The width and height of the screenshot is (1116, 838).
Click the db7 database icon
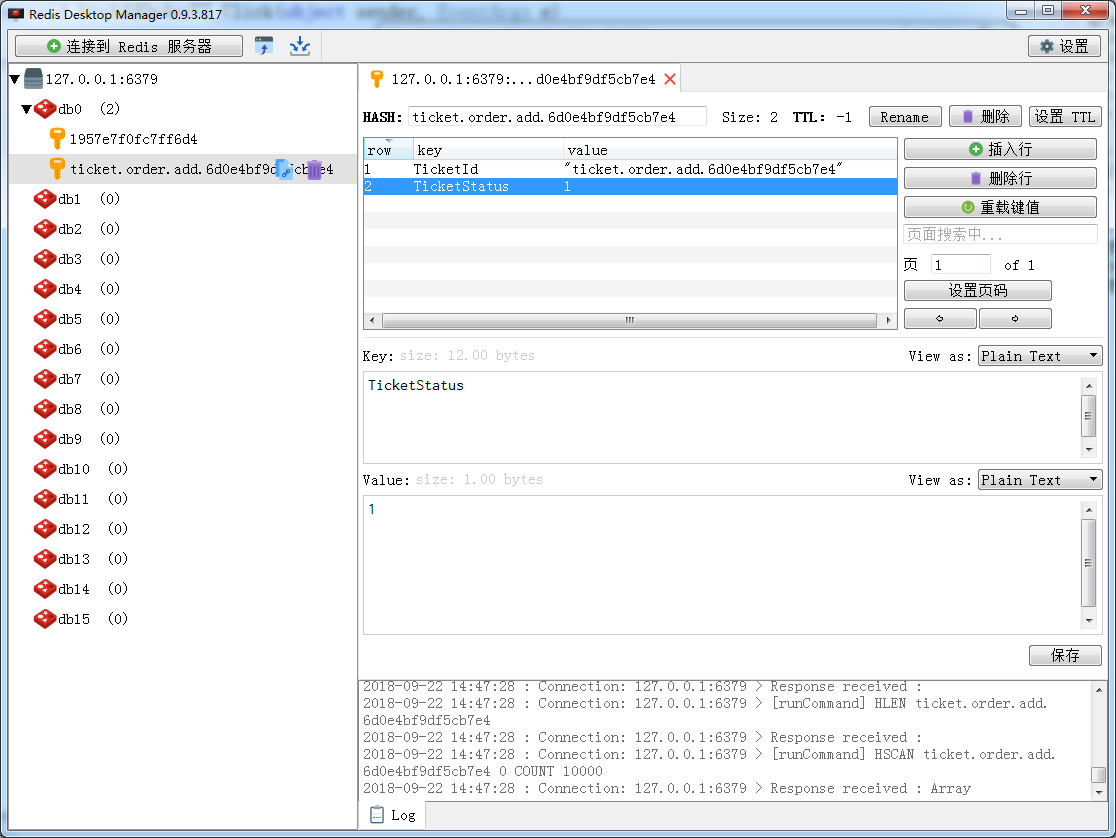(x=45, y=379)
